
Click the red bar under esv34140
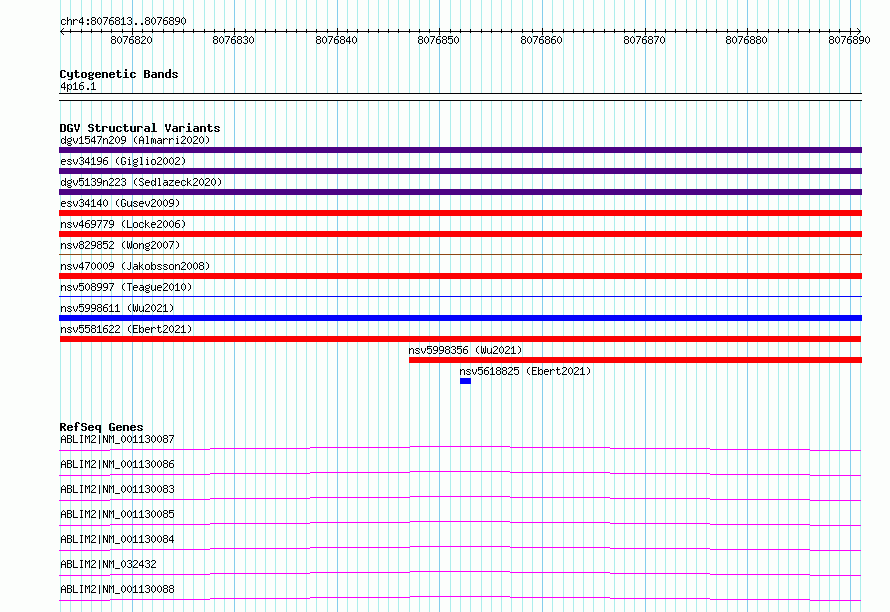pyautogui.click(x=460, y=213)
